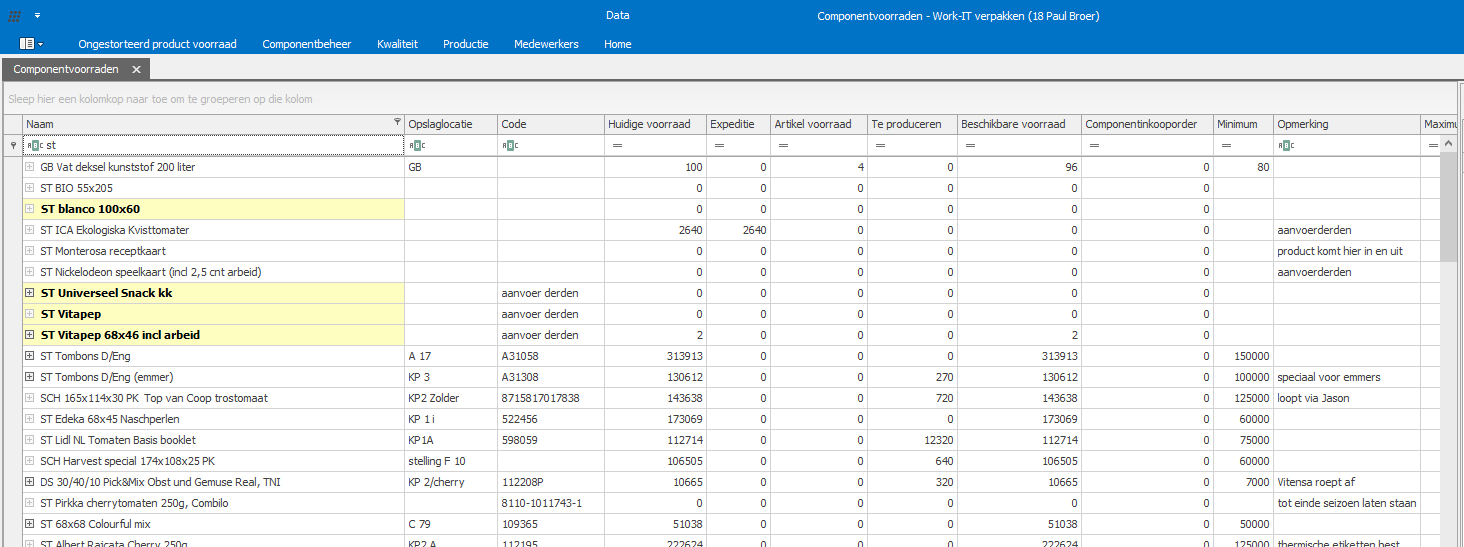Click the equals filter operator under Huidige voorraad
Image resolution: width=1464 pixels, height=547 pixels.
point(617,146)
